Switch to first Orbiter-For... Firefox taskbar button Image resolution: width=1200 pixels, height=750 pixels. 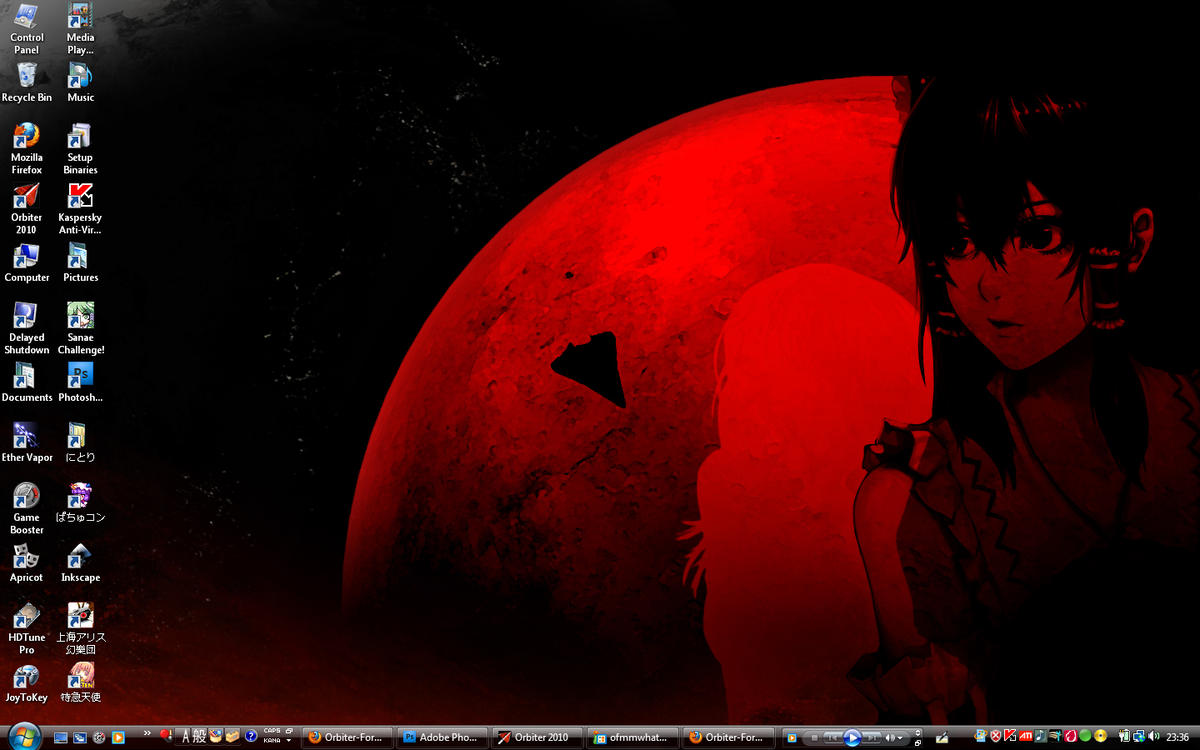(346, 737)
